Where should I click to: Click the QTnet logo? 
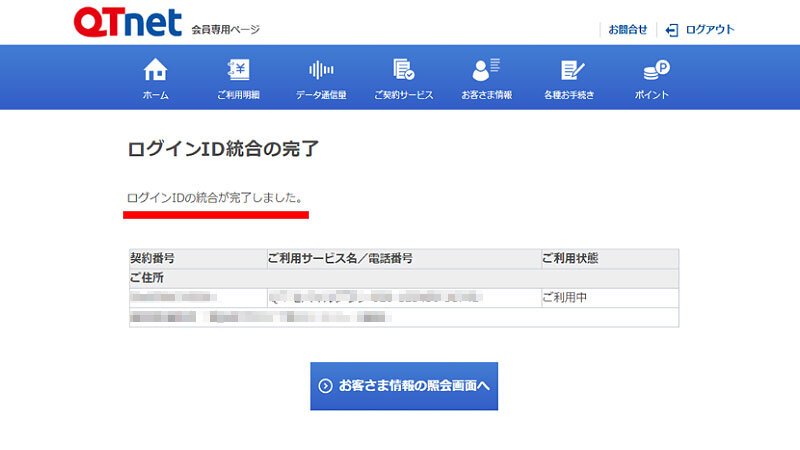(127, 24)
